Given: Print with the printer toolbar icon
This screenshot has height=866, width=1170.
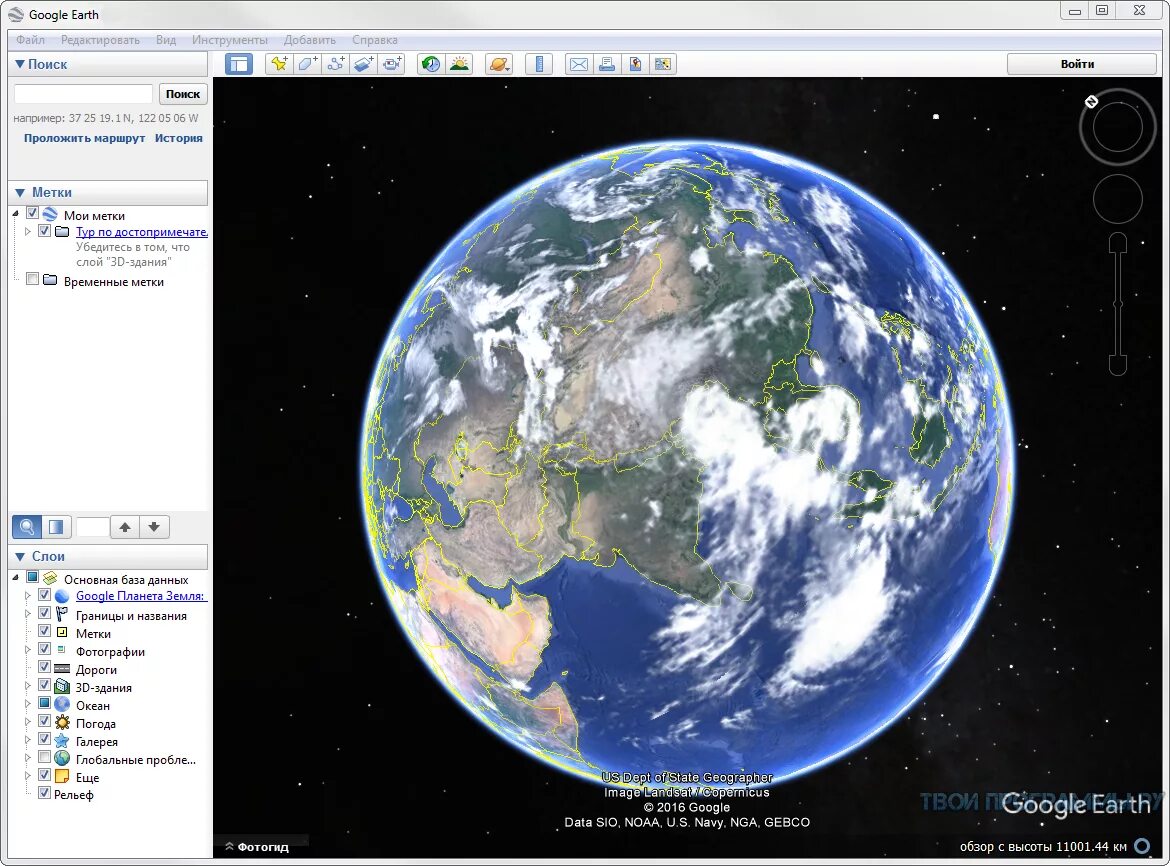Looking at the screenshot, I should pyautogui.click(x=607, y=64).
